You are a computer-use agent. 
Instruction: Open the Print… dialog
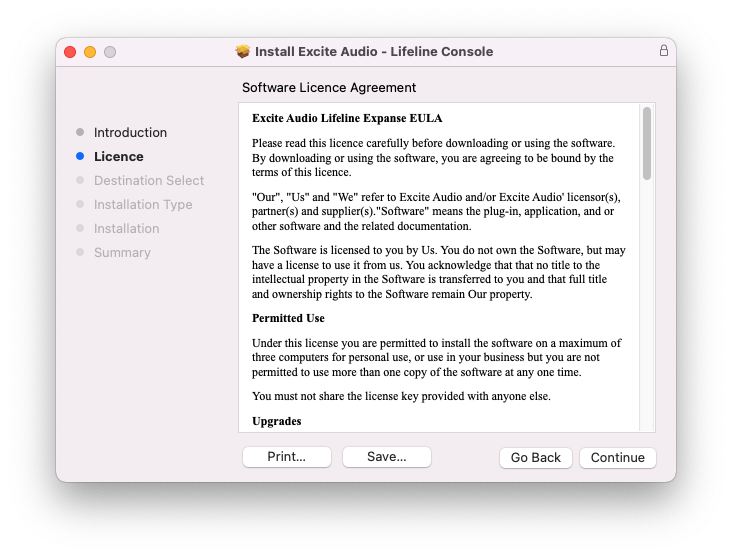(x=286, y=457)
